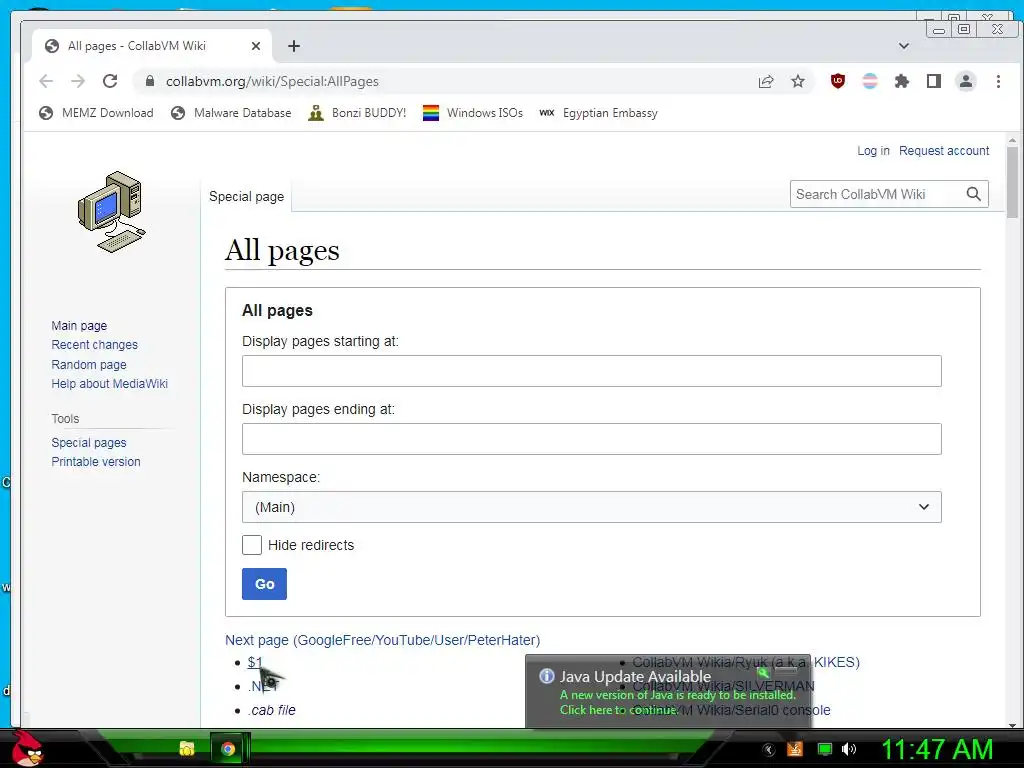
Task: Click the Display pages ending at field
Action: 592,439
